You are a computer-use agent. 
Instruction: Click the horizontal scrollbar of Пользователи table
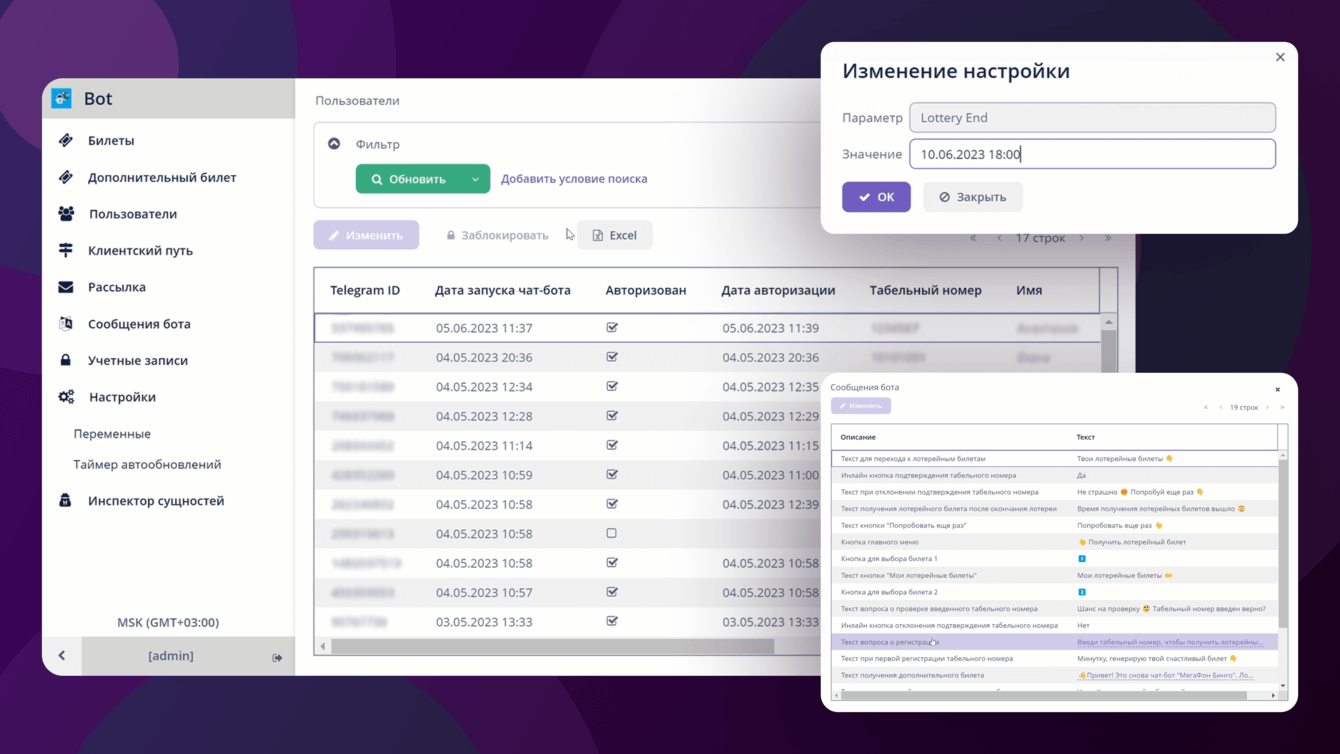pos(552,647)
